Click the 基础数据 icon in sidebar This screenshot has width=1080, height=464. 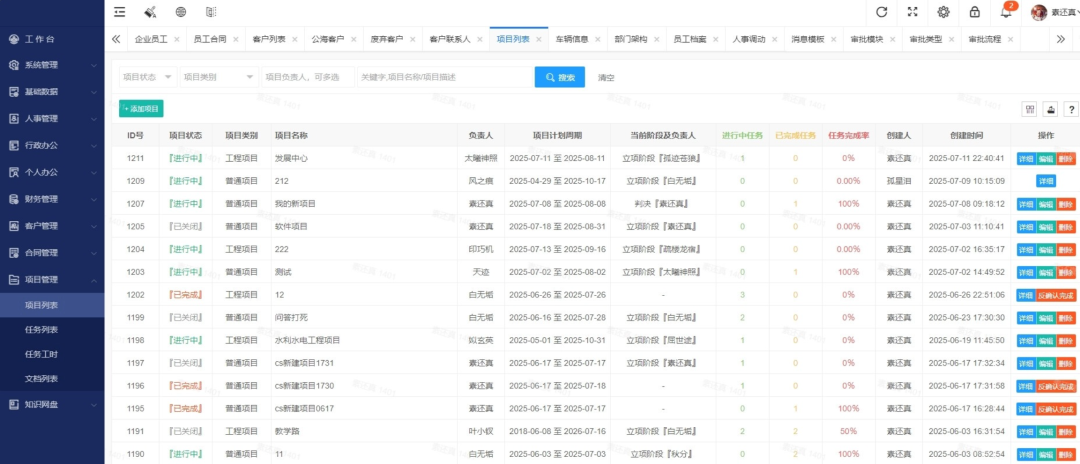[x=14, y=92]
